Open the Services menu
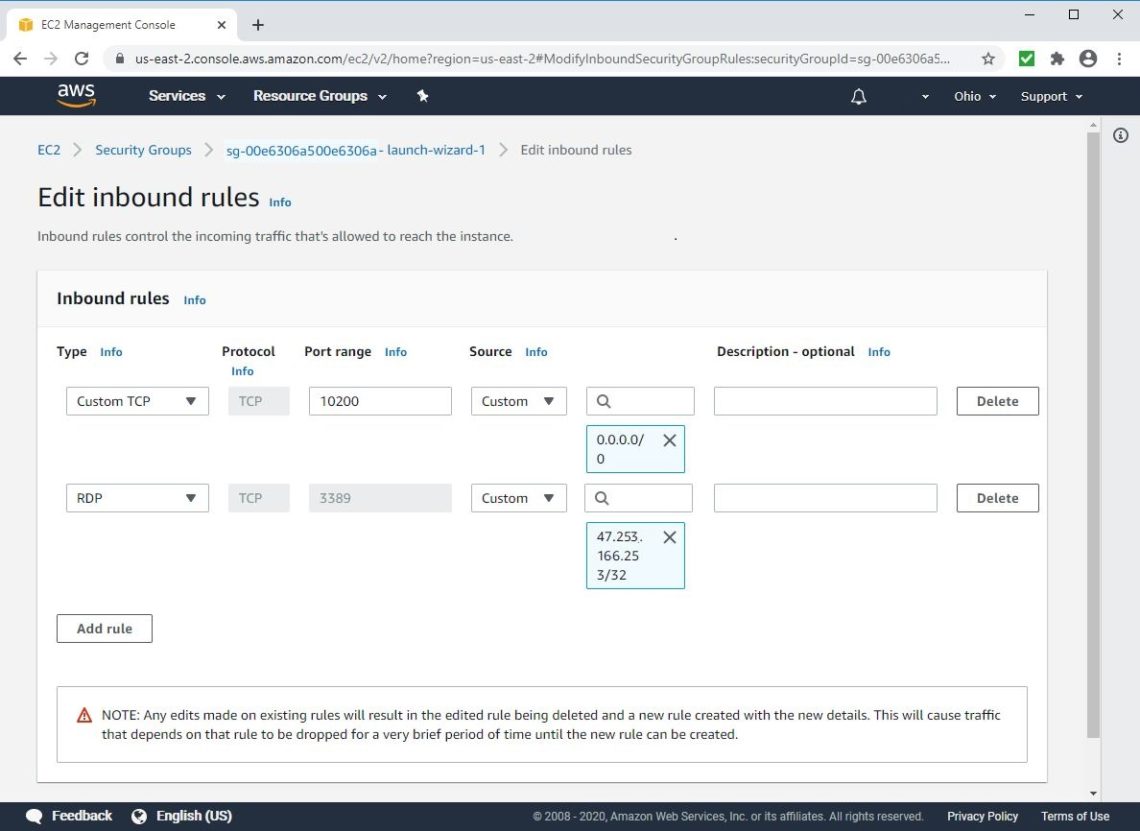 click(x=187, y=96)
